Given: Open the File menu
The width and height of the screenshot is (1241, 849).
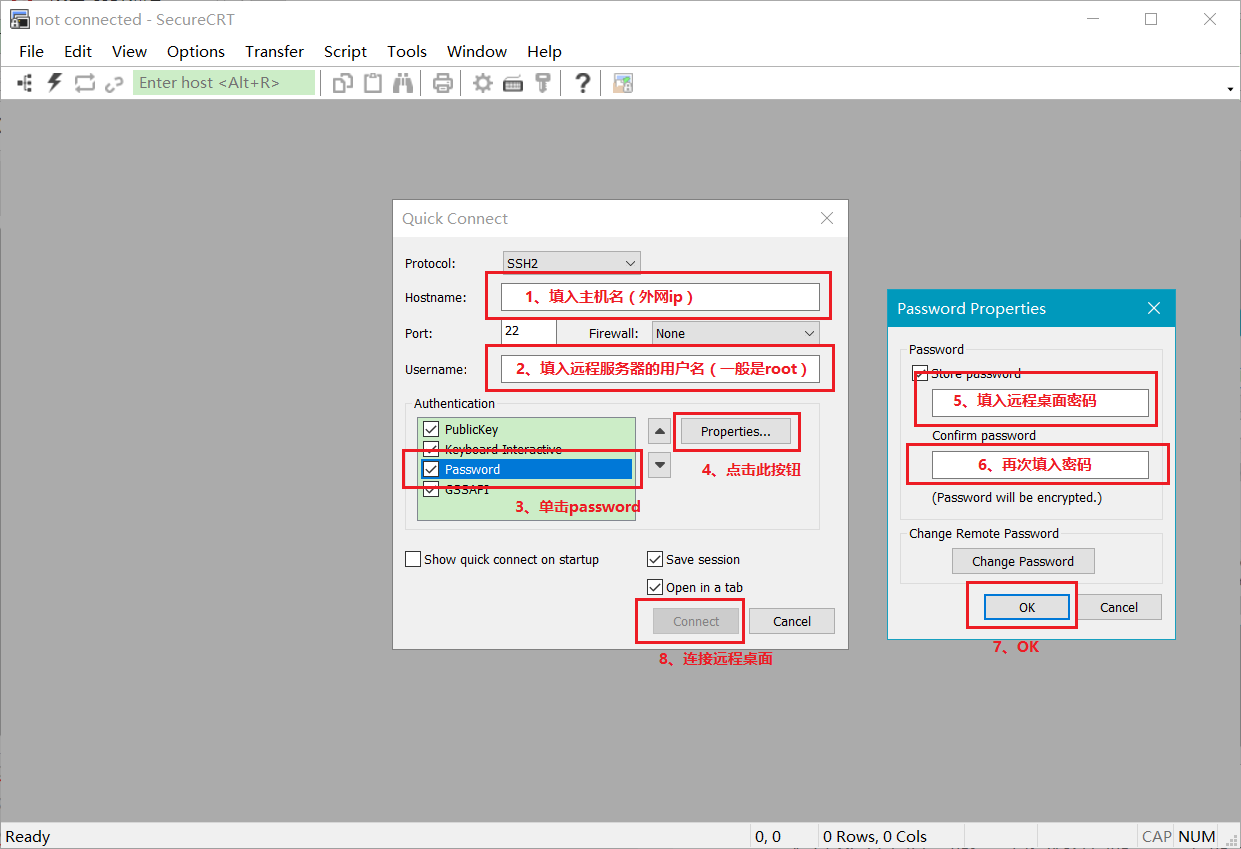Looking at the screenshot, I should 31,51.
